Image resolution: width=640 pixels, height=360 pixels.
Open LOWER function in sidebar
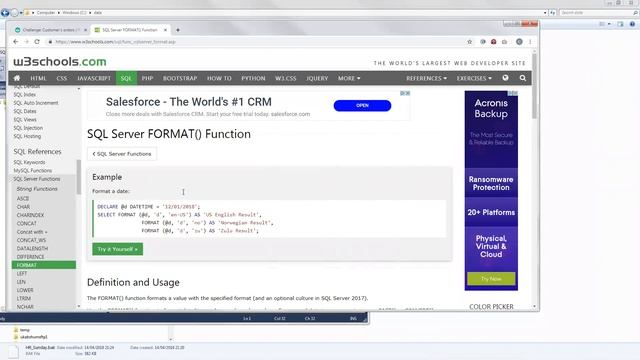pyautogui.click(x=25, y=290)
